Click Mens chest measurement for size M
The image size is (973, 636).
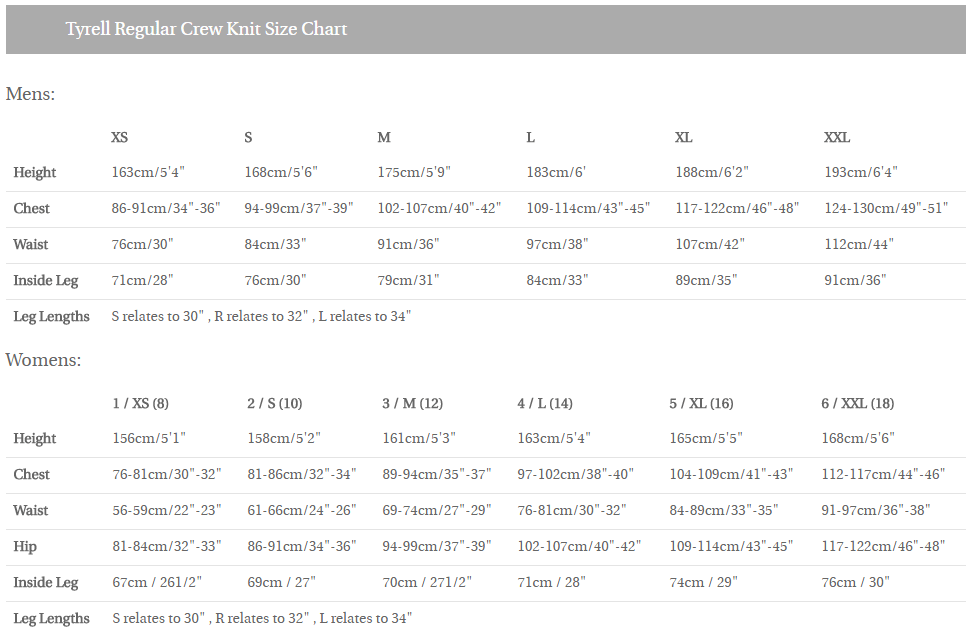439,208
